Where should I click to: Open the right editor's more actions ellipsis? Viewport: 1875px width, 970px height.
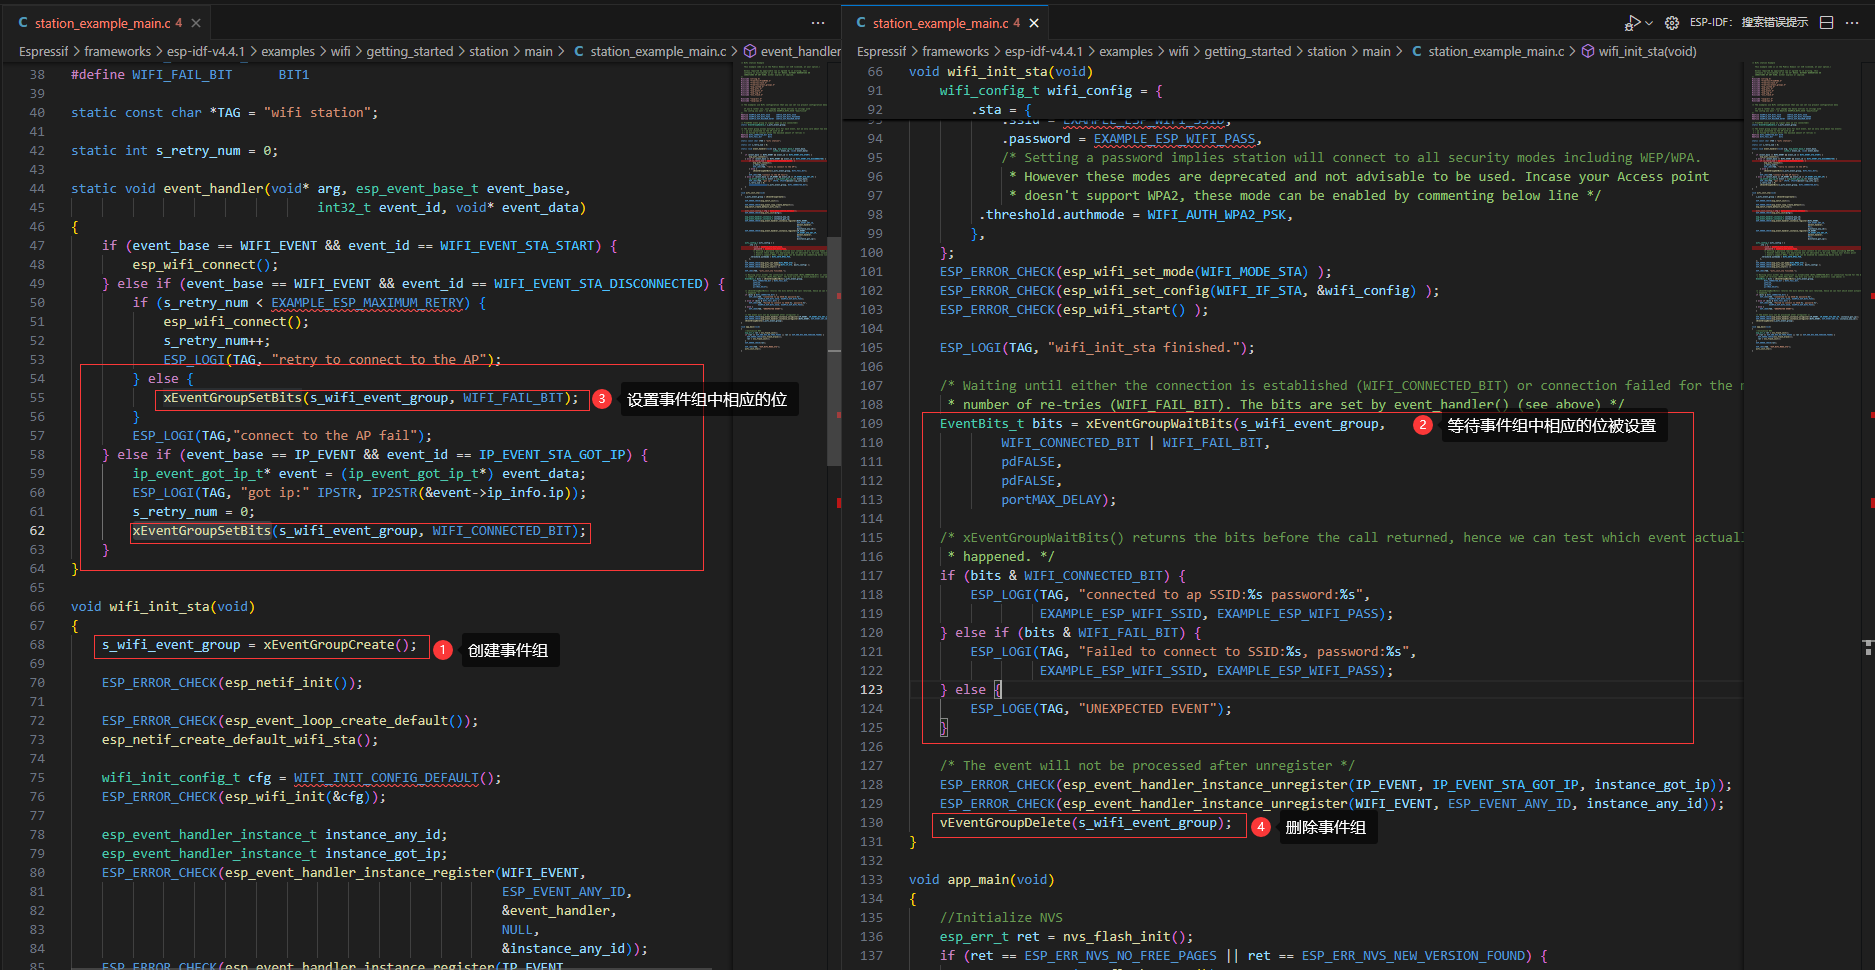pos(1852,23)
